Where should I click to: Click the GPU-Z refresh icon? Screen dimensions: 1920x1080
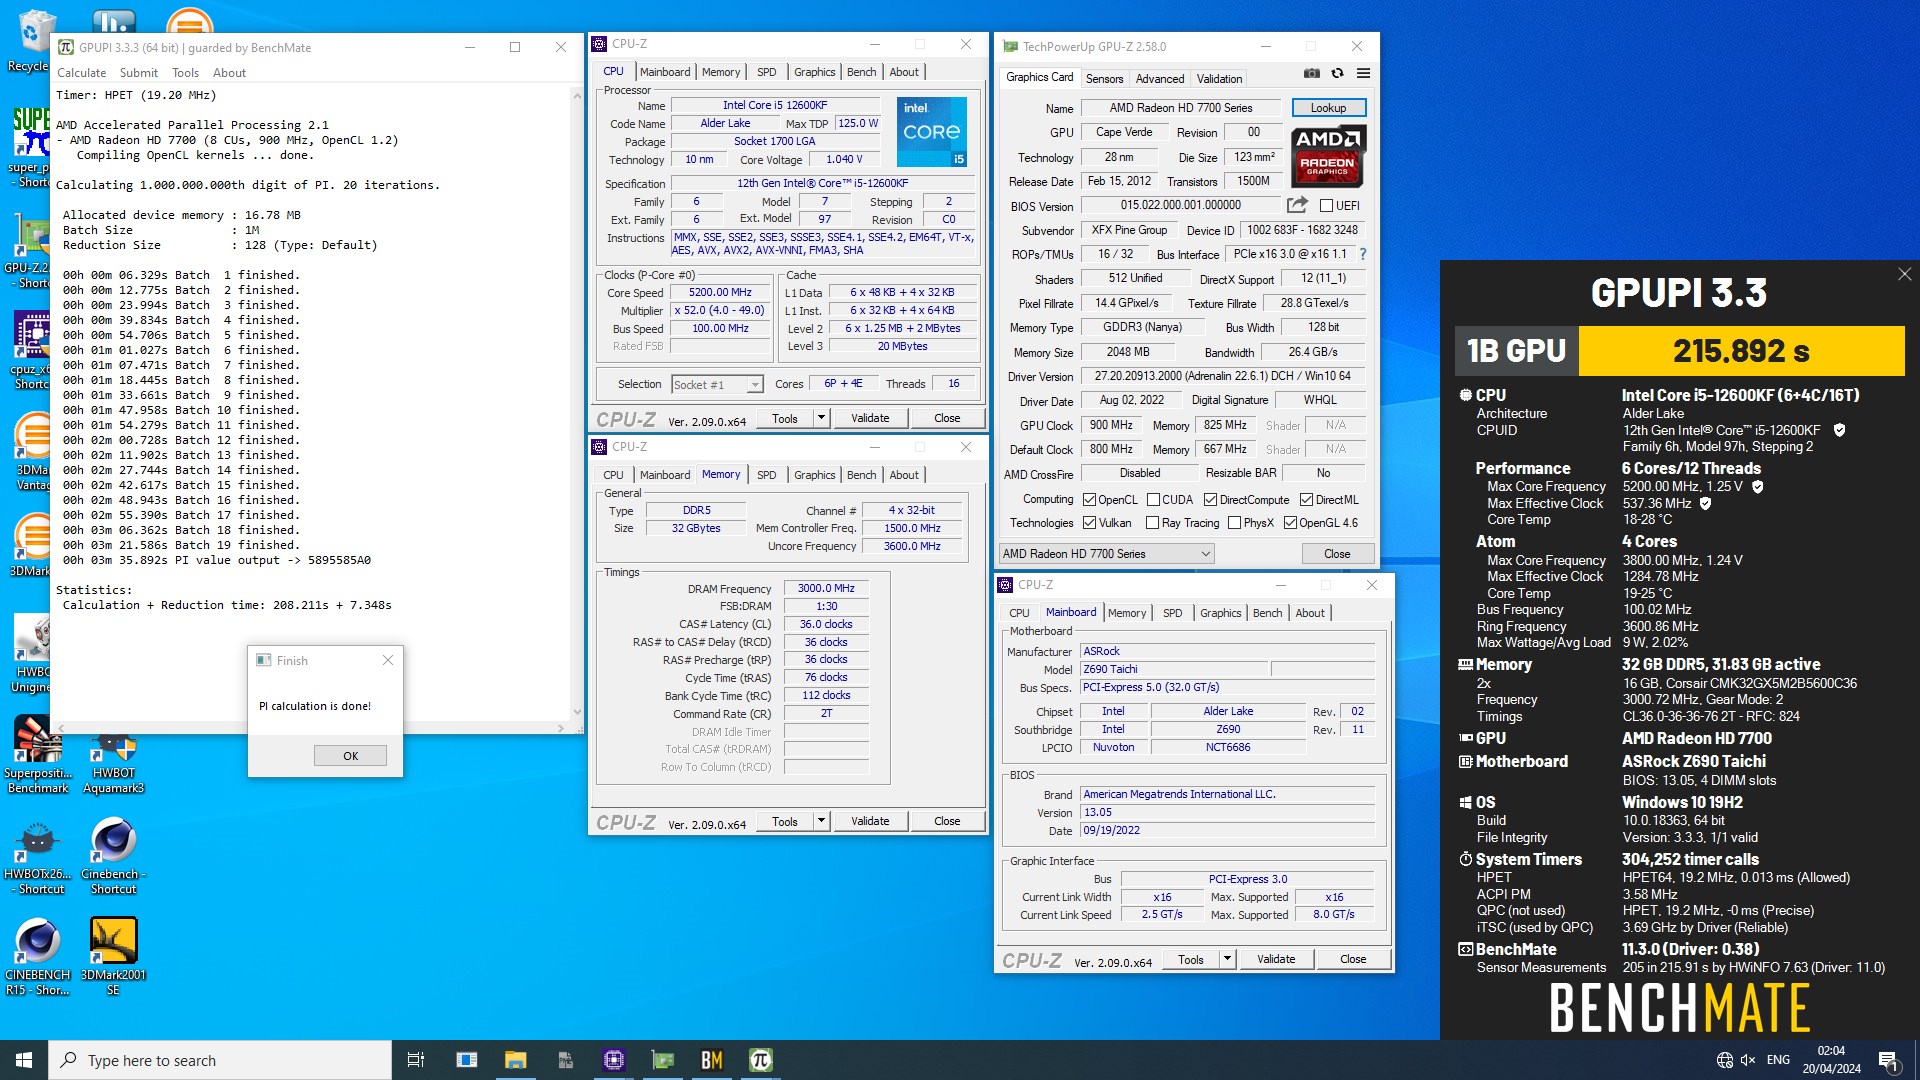coord(1337,73)
